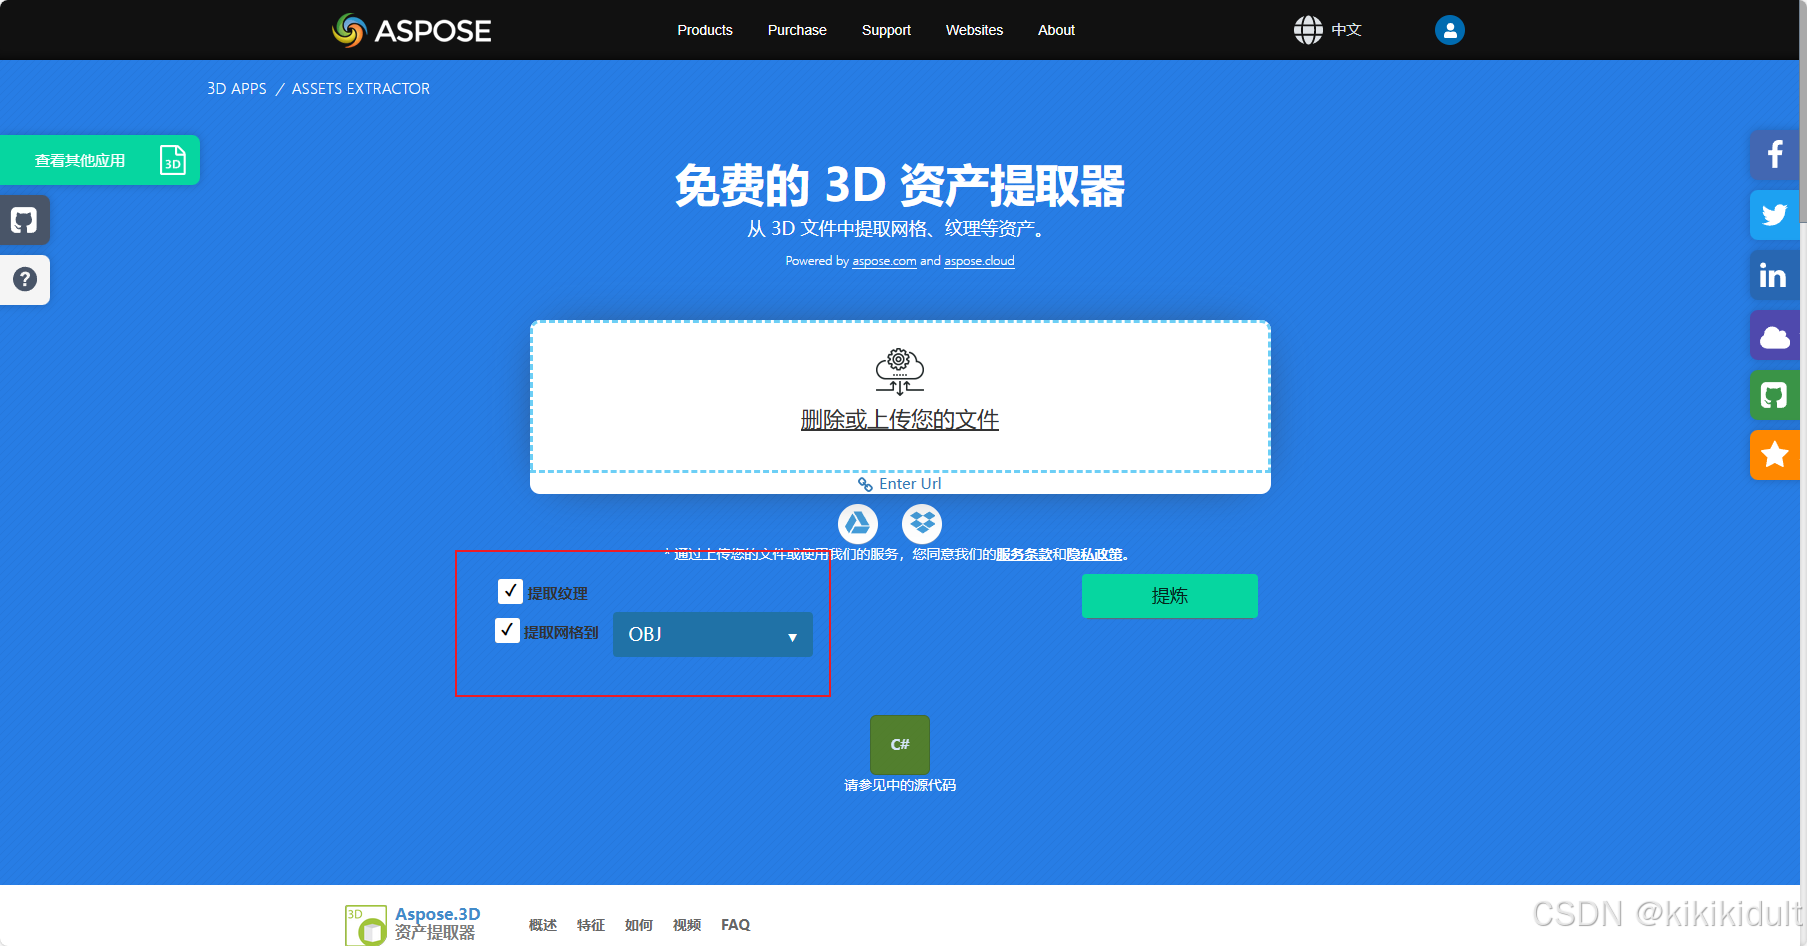Viewport: 1807px width, 946px height.
Task: Go to ASSETS EXTRACTOR breadcrumb
Action: click(x=361, y=89)
